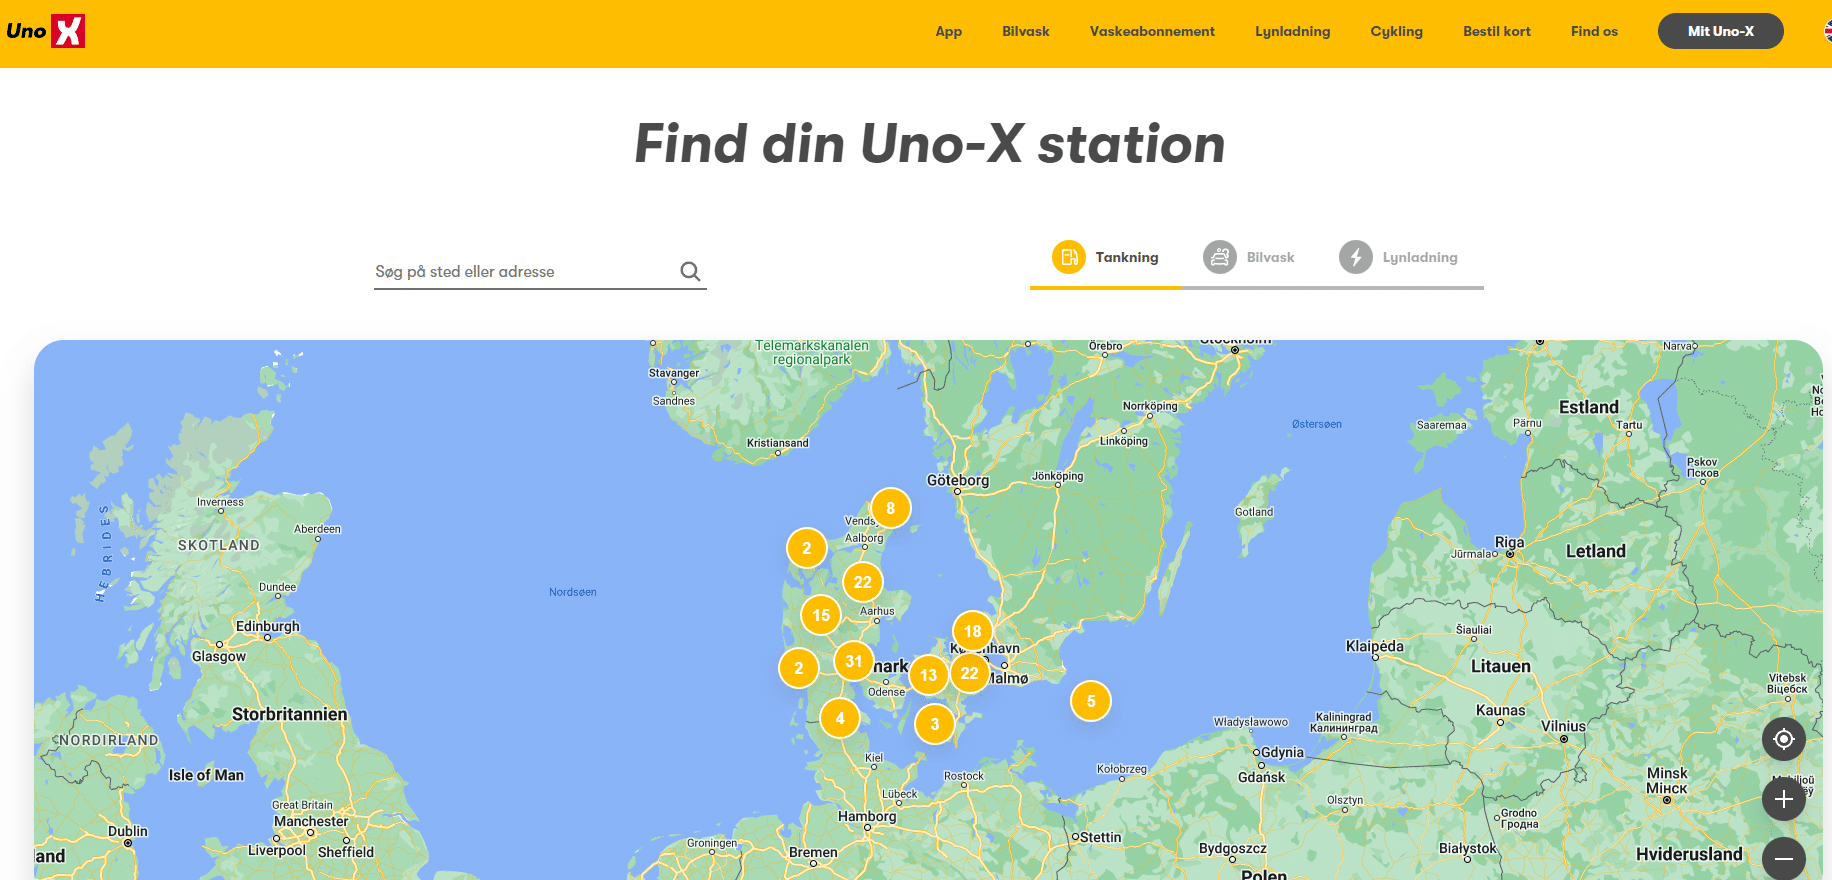Click the Klaipėda map label
This screenshot has height=880, width=1832.
pos(1374,646)
